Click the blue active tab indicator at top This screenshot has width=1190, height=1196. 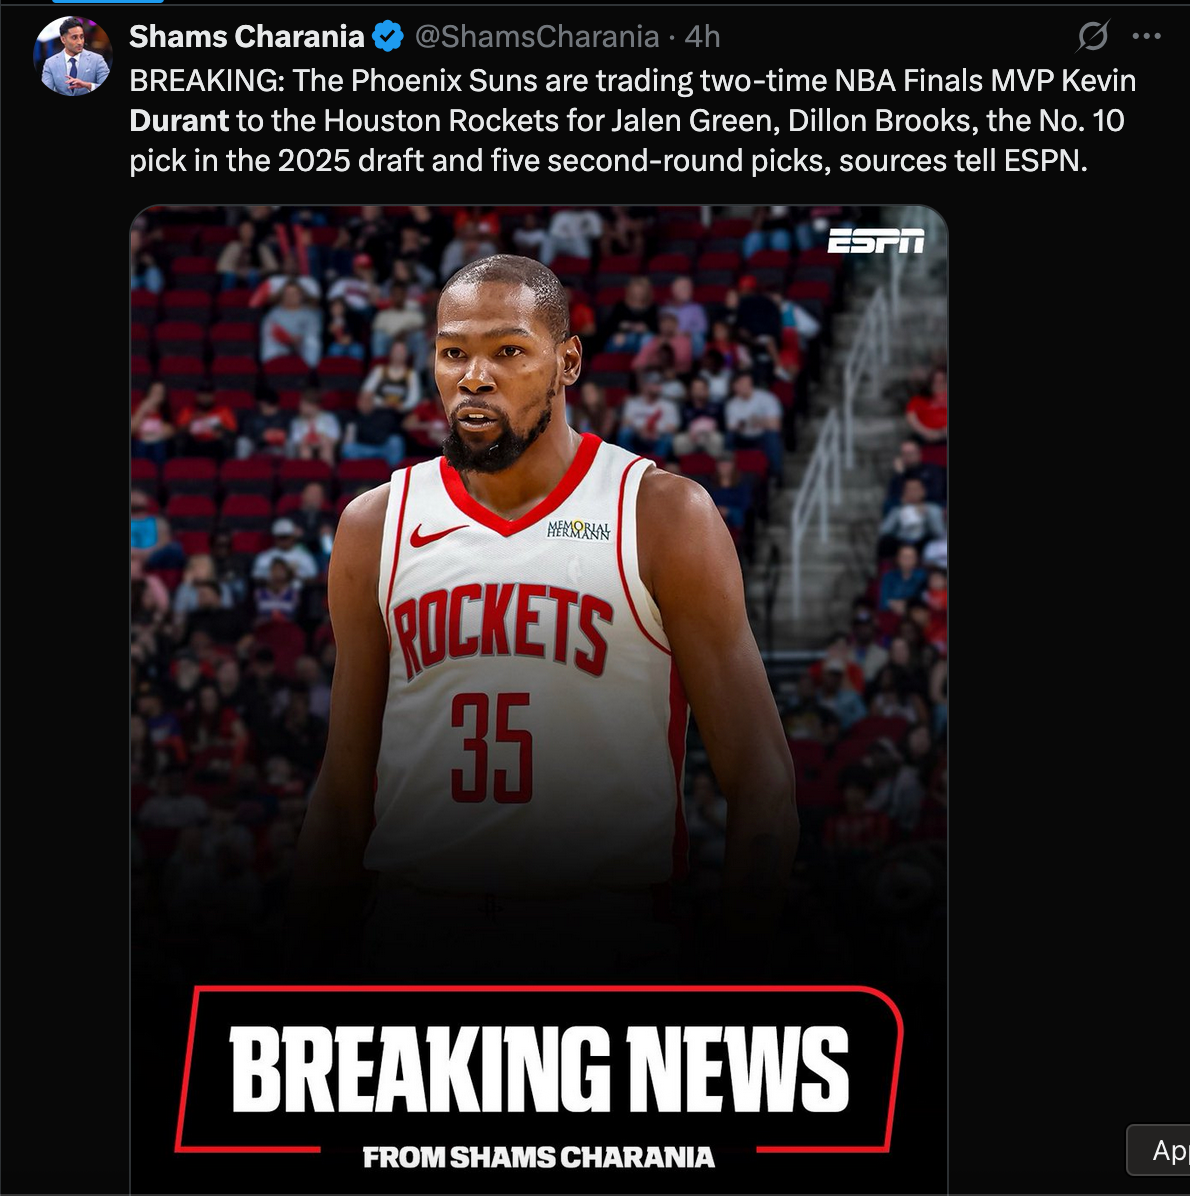(108, 2)
